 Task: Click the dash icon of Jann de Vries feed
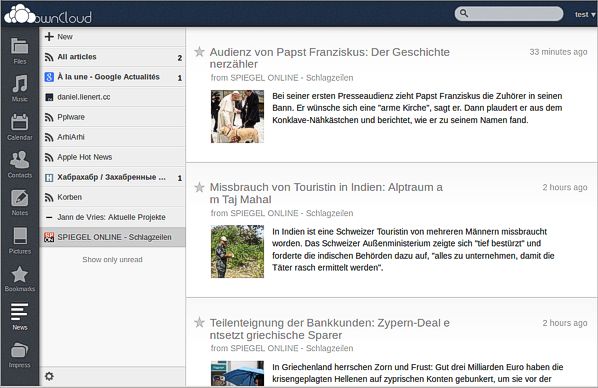coord(49,217)
